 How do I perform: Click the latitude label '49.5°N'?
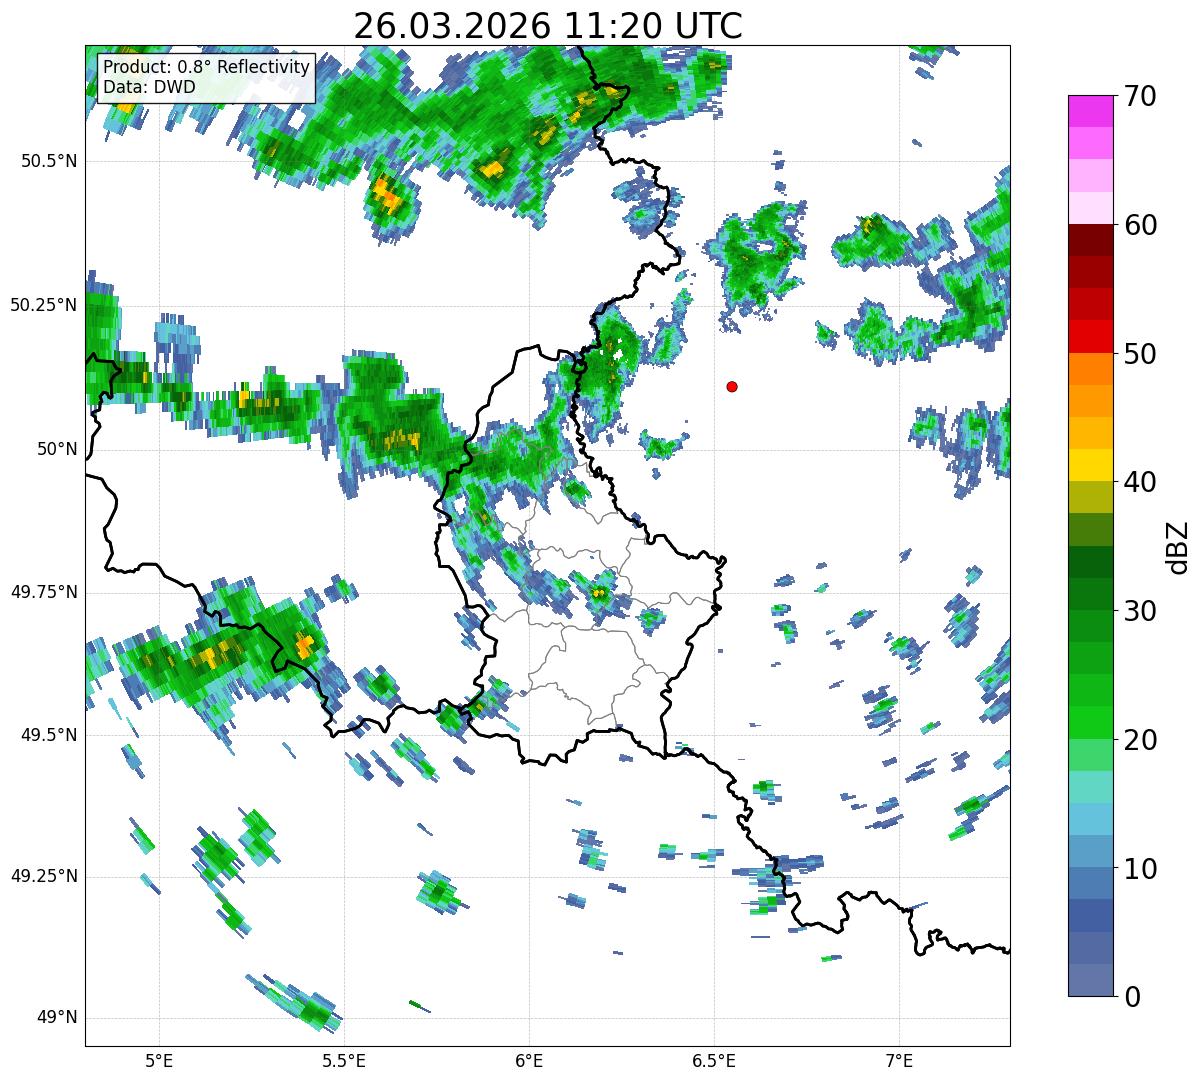tap(49, 735)
